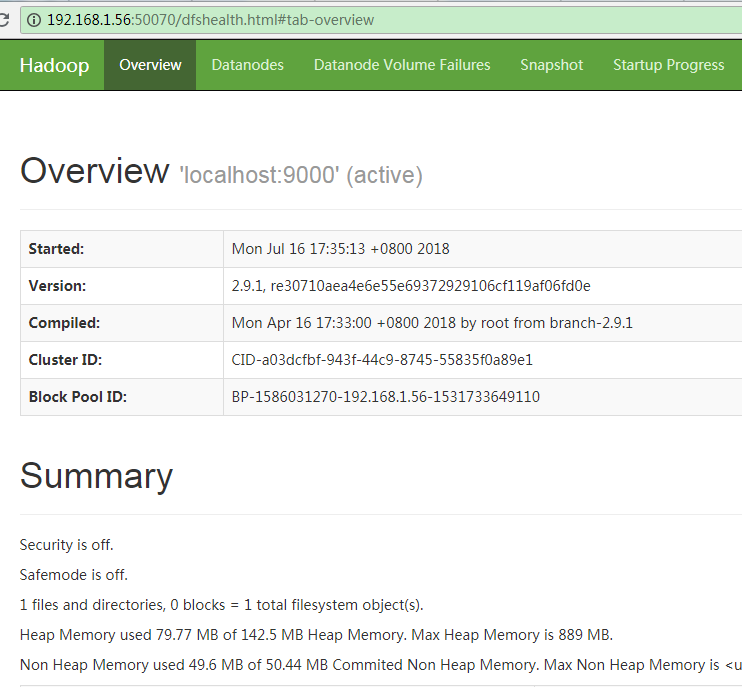
Task: Click the Cluster ID value
Action: [380, 360]
